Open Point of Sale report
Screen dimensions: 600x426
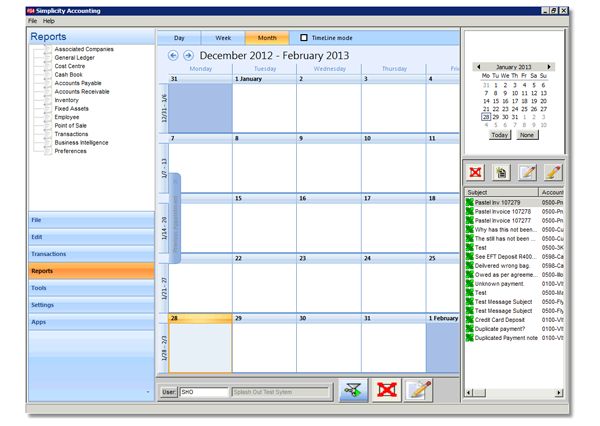tap(70, 126)
